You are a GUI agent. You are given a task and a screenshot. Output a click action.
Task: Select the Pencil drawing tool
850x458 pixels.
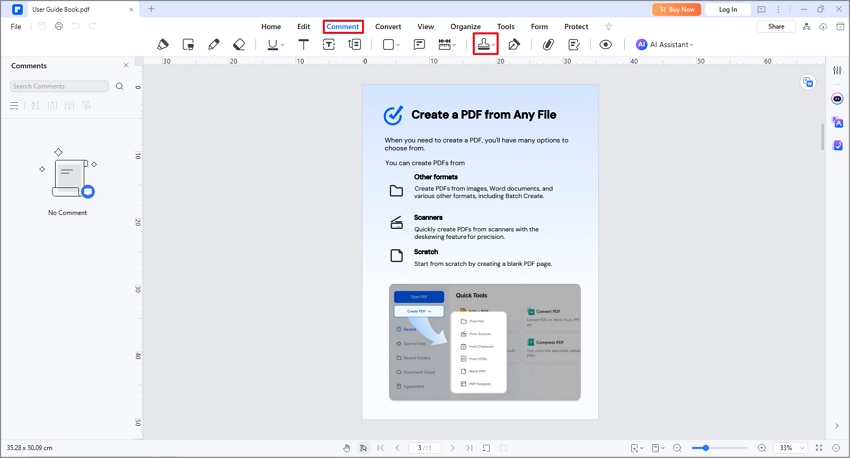(x=214, y=44)
